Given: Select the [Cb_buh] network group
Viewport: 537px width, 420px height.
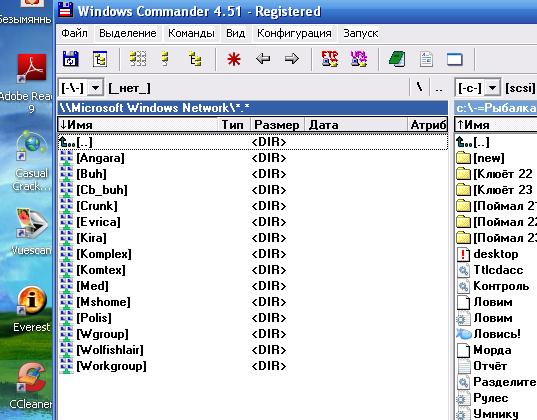Looking at the screenshot, I should point(253,190).
